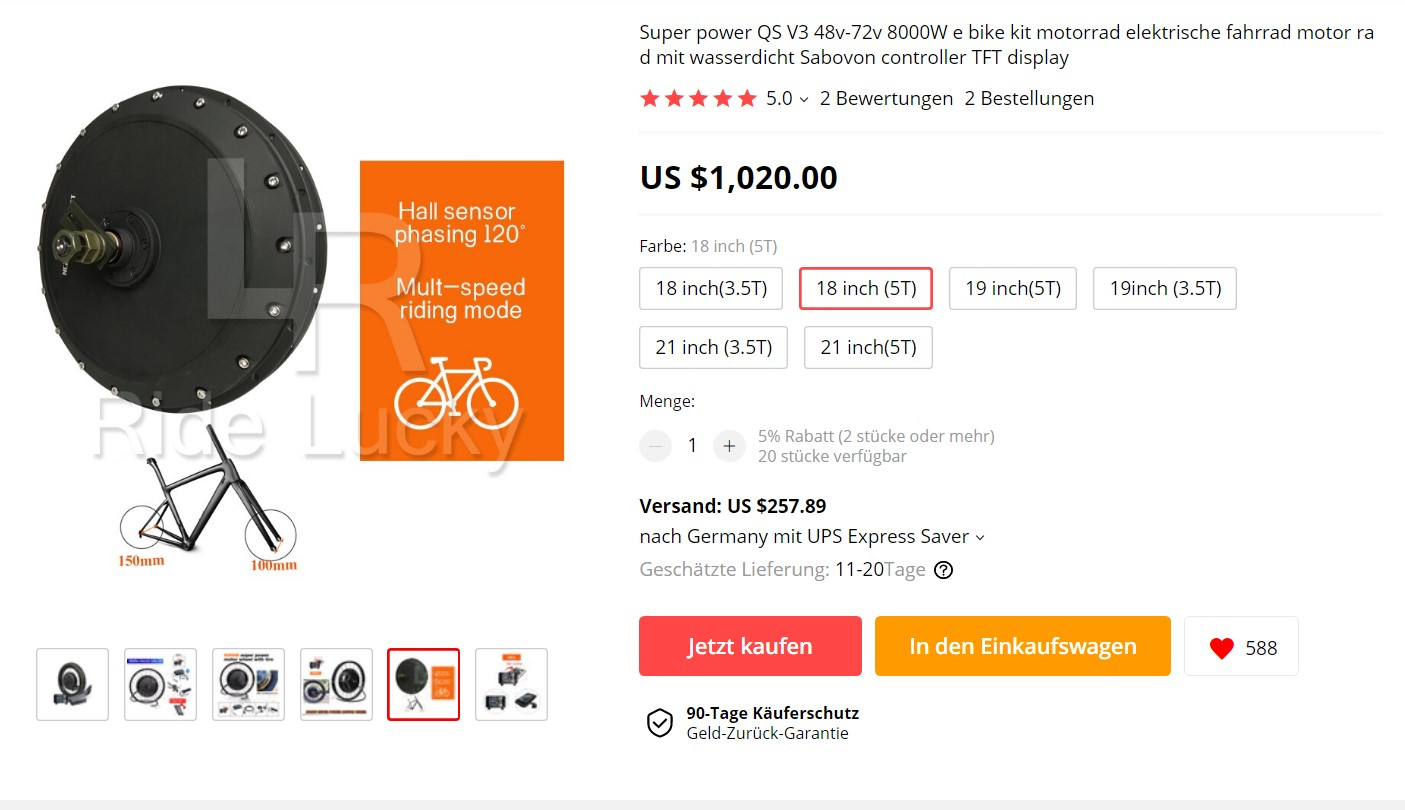Click In den Einkaufswagen button
1405x810 pixels.
[1022, 646]
